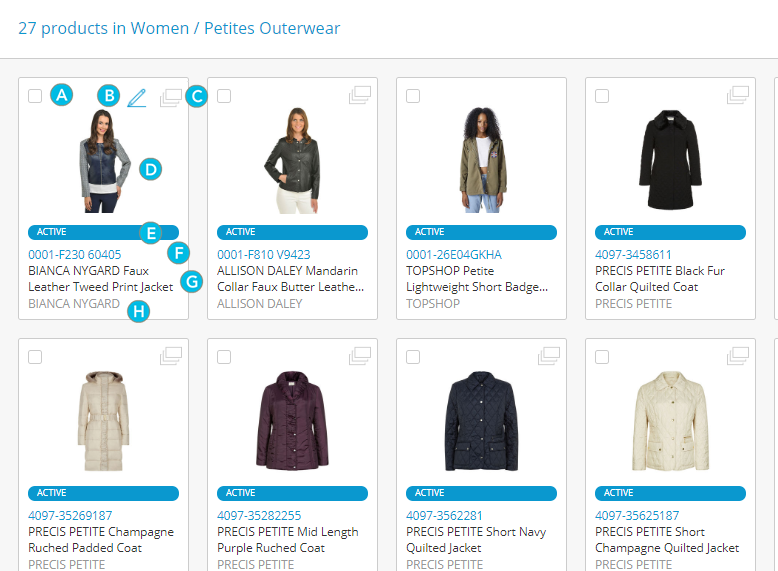Image resolution: width=778 pixels, height=571 pixels.
Task: Select checkbox for PRECIS PETITE Black Fur Coat
Action: coord(602,96)
